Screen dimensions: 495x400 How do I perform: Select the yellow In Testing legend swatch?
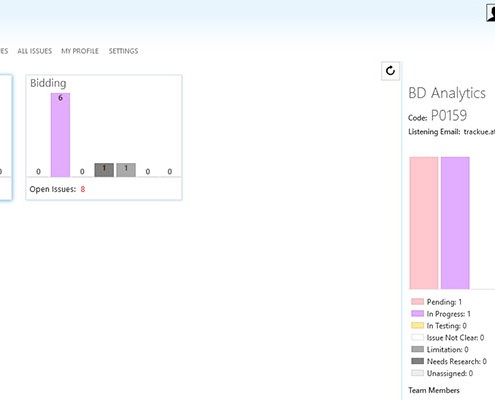click(417, 325)
